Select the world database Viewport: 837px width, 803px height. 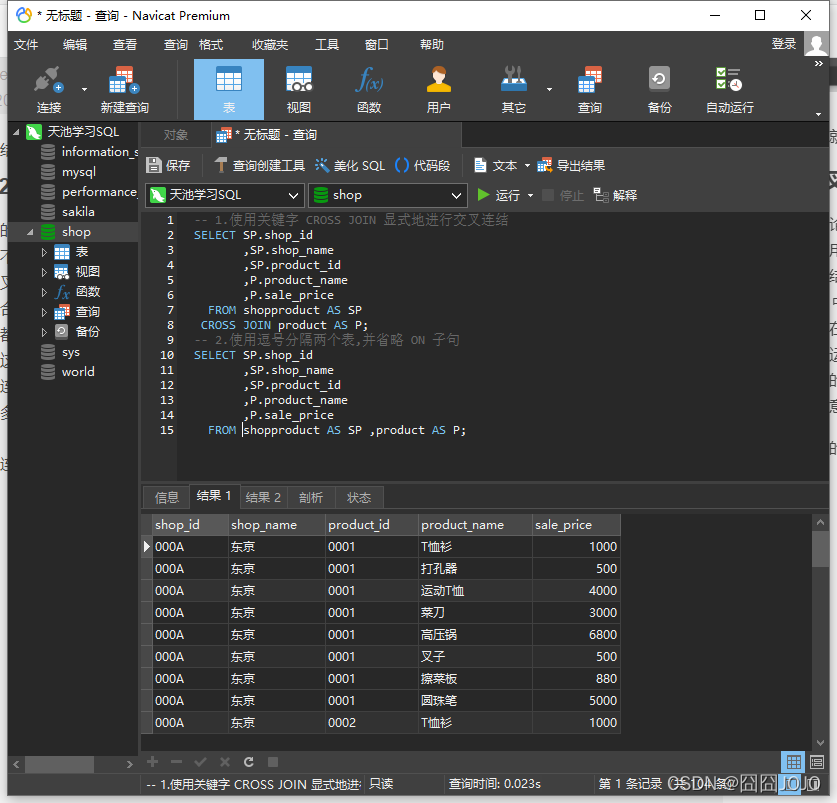78,372
